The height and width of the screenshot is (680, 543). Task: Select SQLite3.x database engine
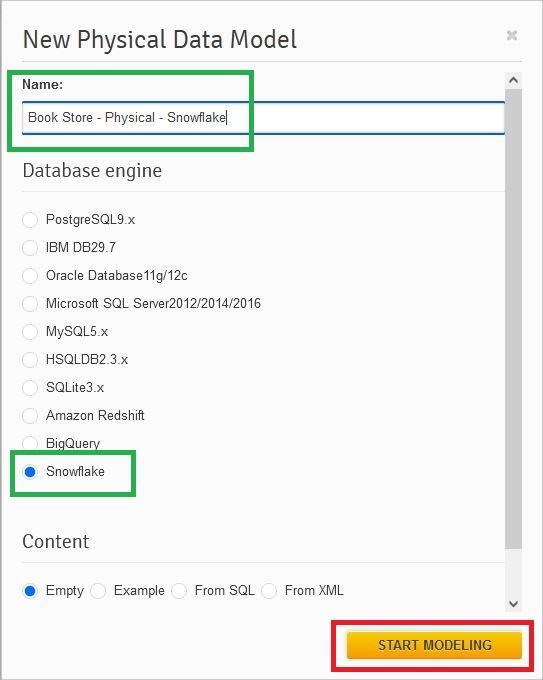[x=30, y=387]
